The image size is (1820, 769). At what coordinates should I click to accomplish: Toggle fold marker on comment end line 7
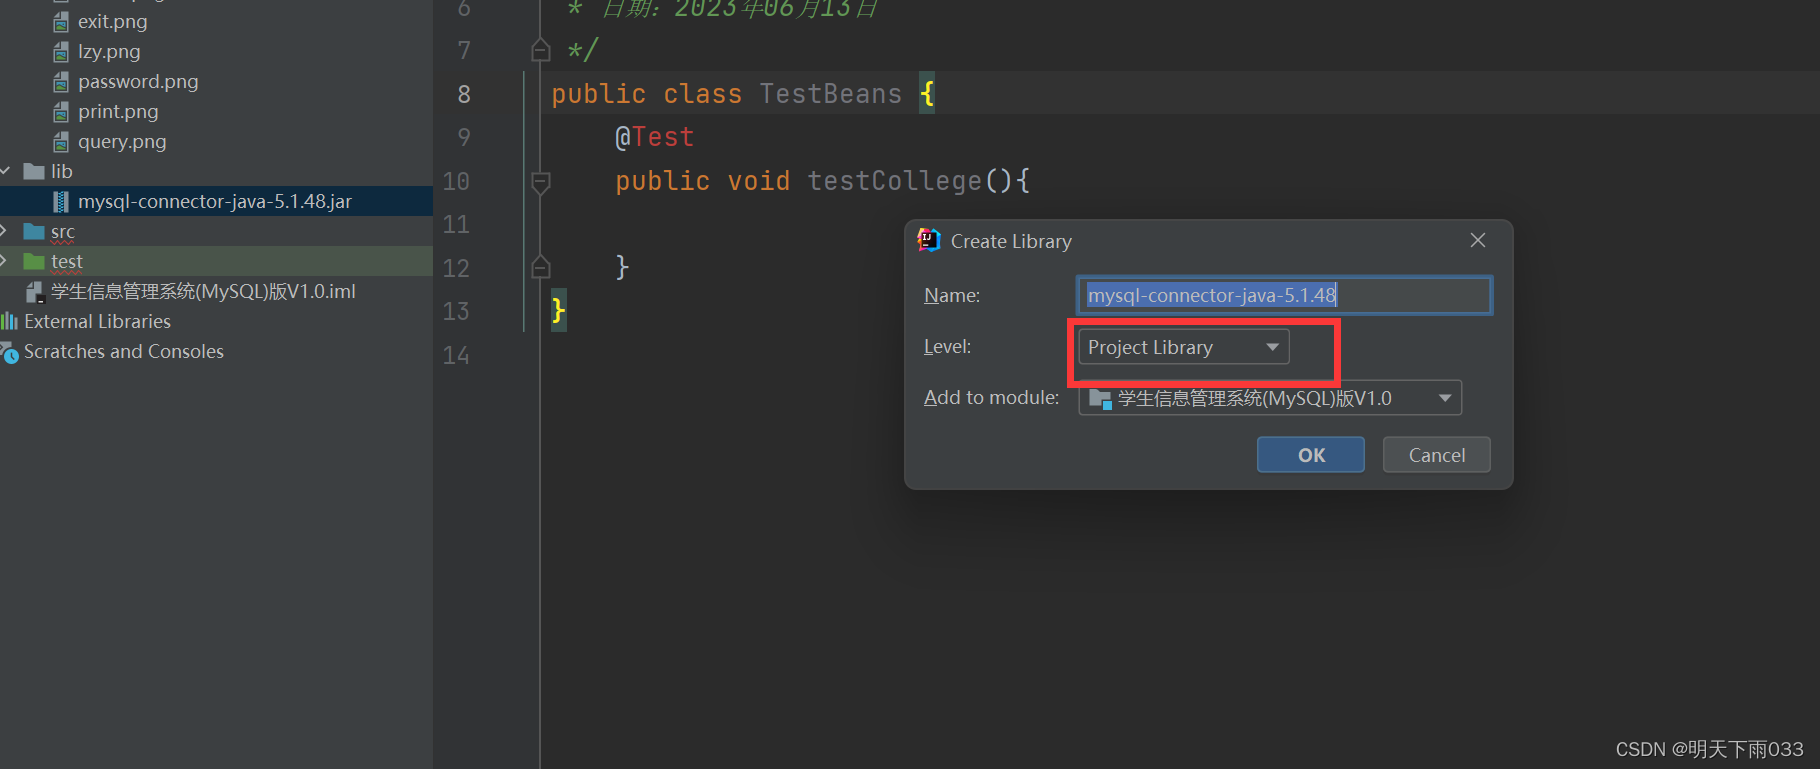(x=541, y=50)
